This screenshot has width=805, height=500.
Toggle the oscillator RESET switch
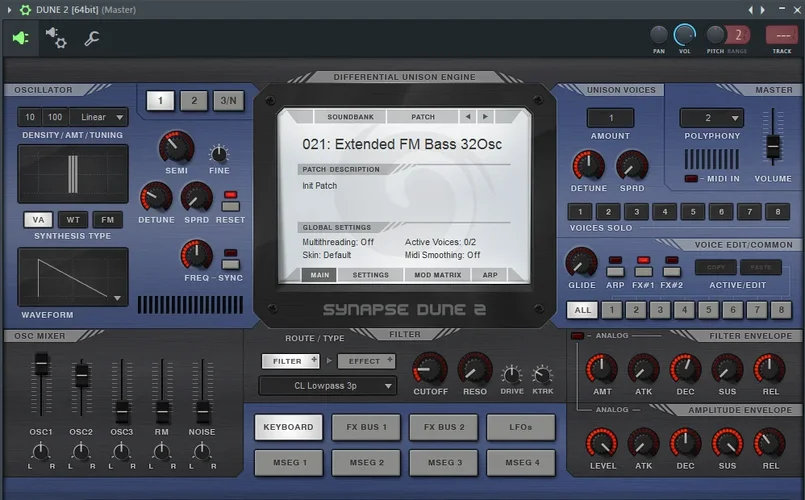point(230,205)
